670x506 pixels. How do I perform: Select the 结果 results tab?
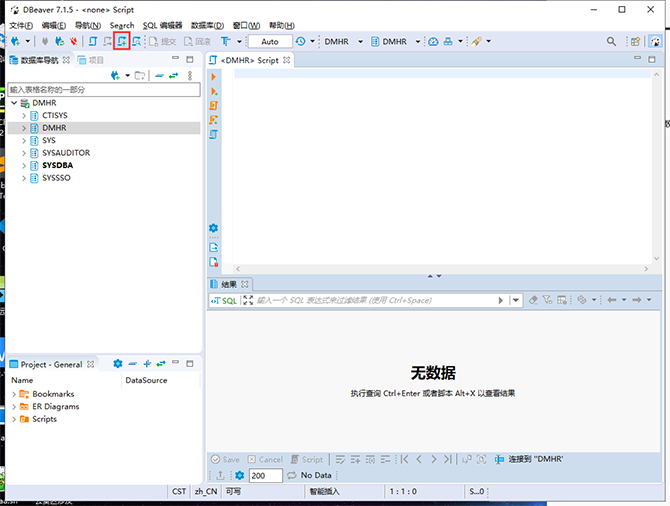pos(229,284)
